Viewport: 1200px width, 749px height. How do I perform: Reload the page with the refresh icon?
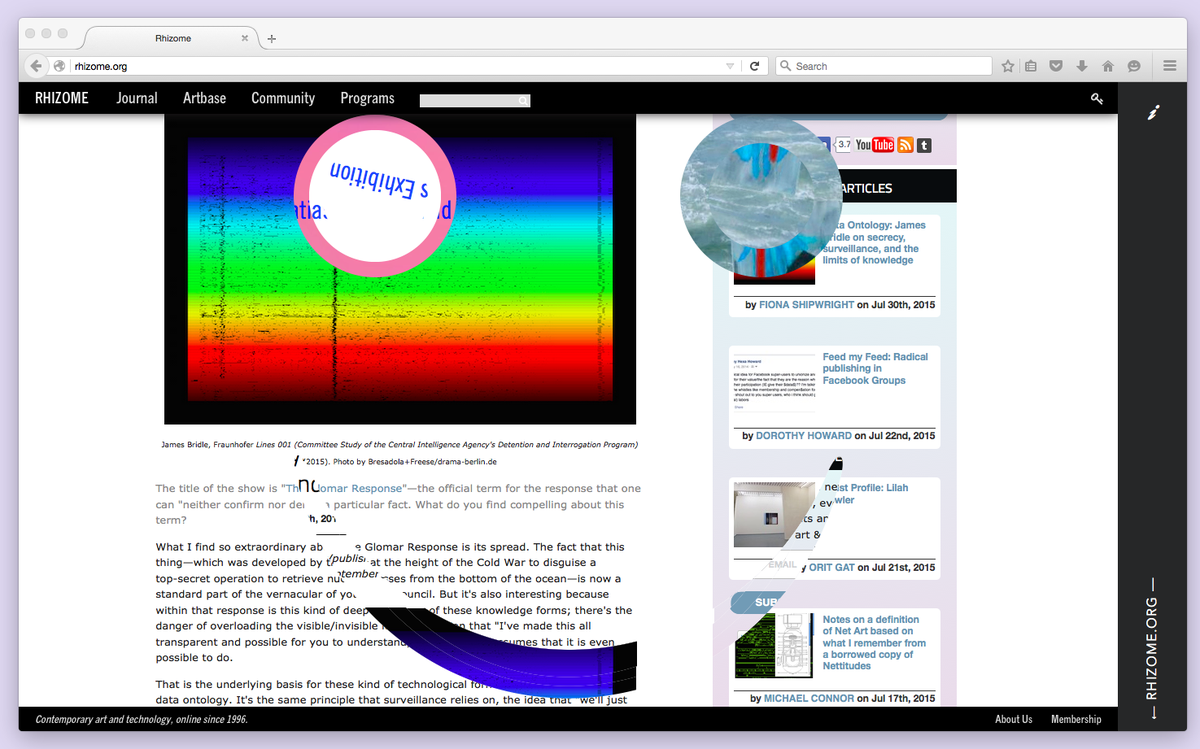pos(755,66)
